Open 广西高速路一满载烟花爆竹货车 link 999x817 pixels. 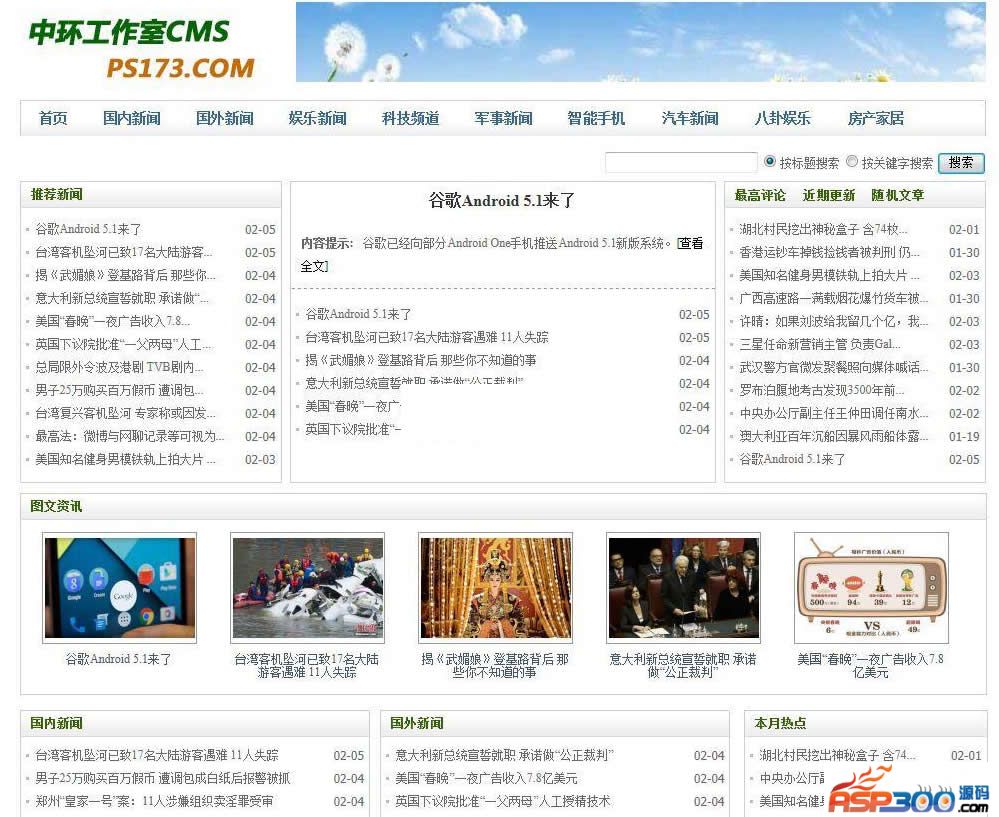[833, 298]
